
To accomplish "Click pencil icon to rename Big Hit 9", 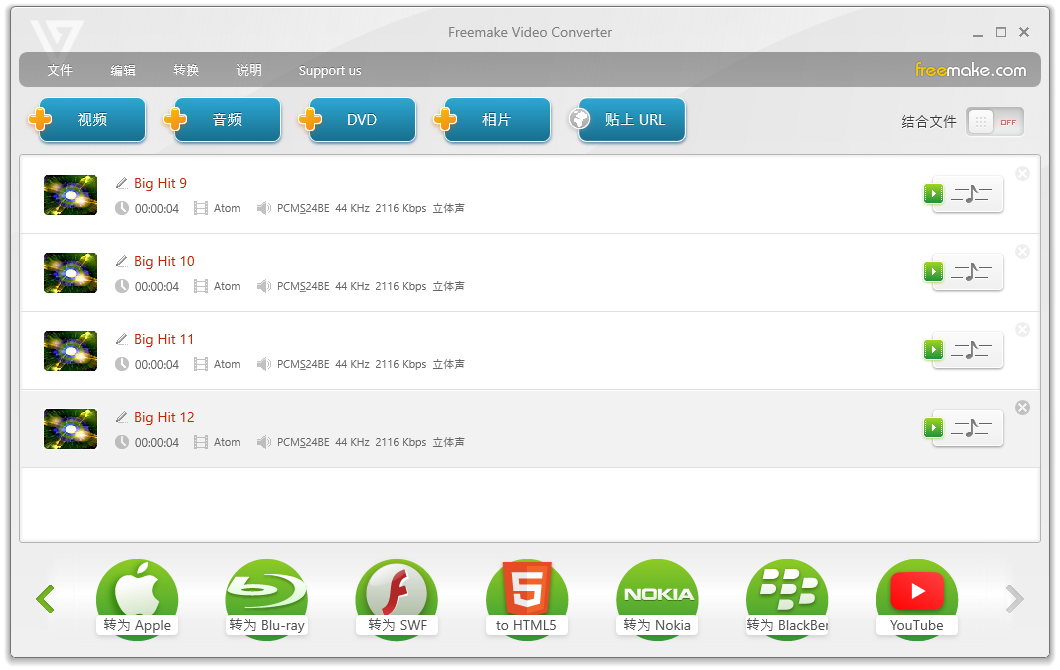I will (122, 183).
